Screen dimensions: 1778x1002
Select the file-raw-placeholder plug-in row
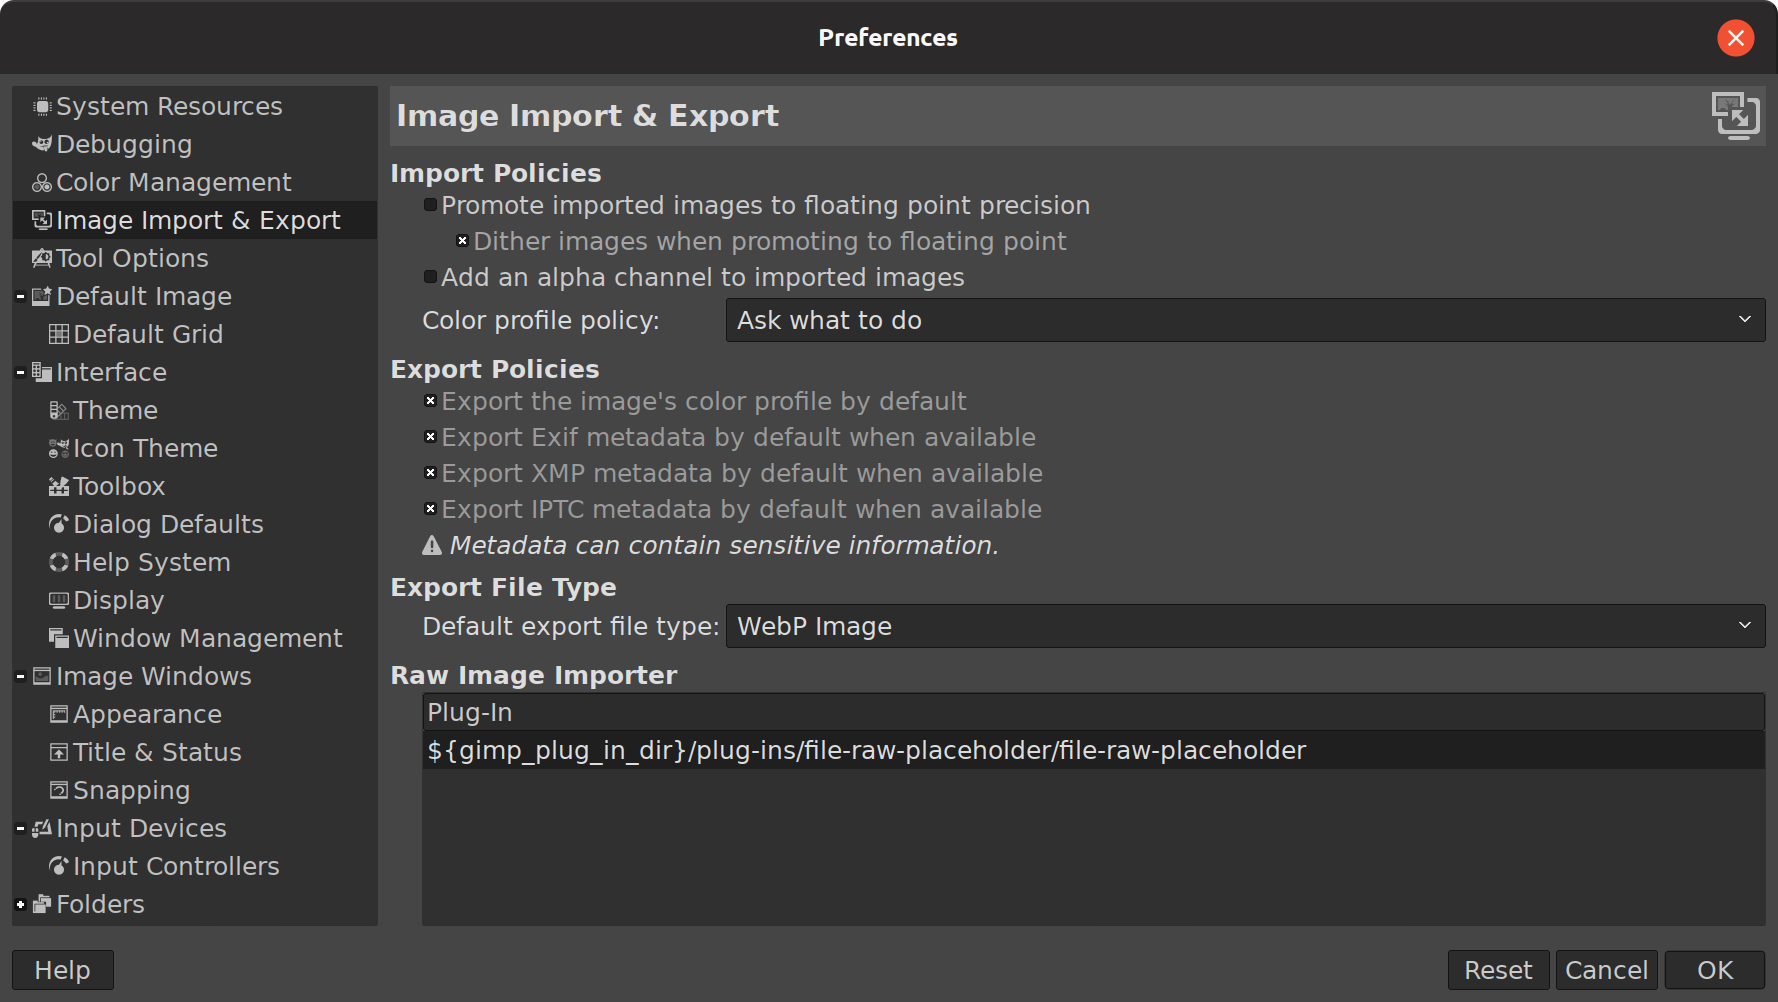coord(1093,750)
